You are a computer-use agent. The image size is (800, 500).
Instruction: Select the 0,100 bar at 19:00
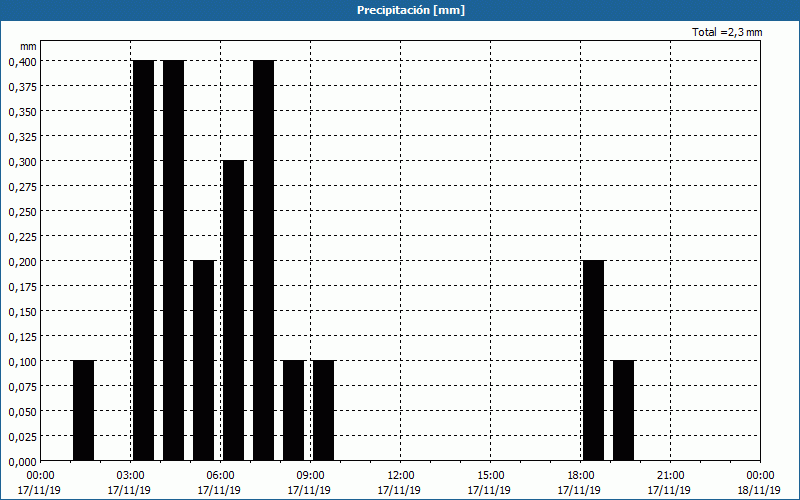pos(623,411)
